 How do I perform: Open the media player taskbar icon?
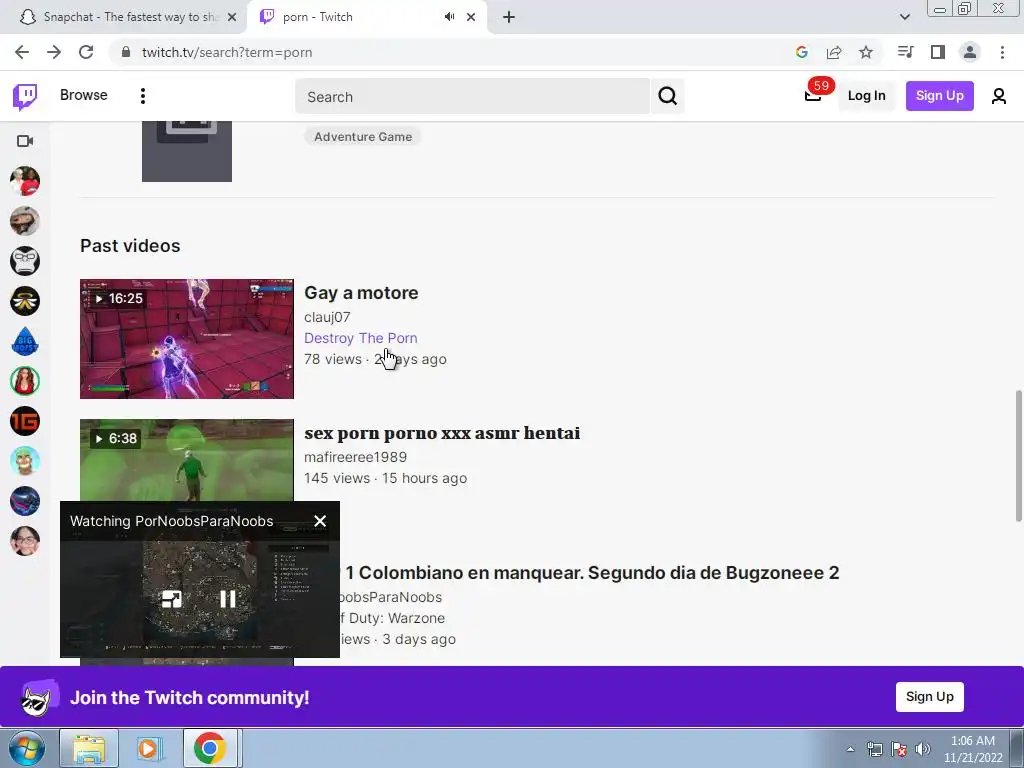click(148, 748)
